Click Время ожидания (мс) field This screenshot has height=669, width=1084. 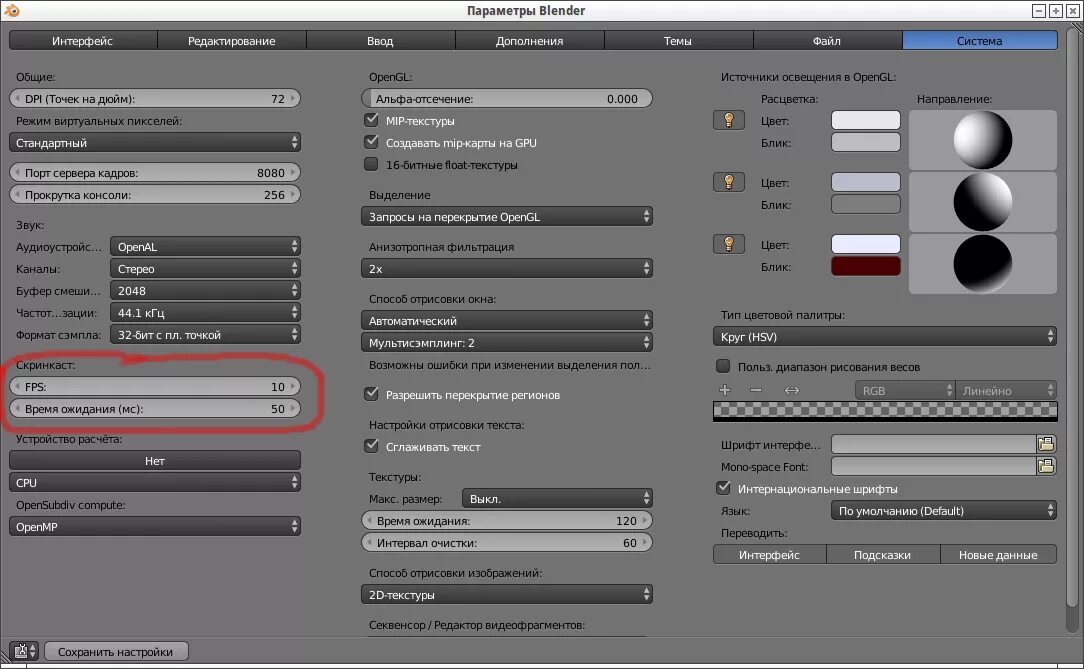[155, 408]
